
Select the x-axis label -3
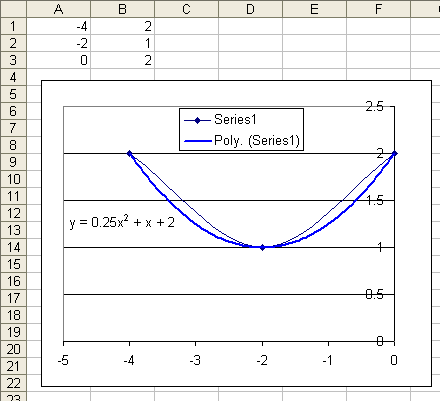[195, 360]
